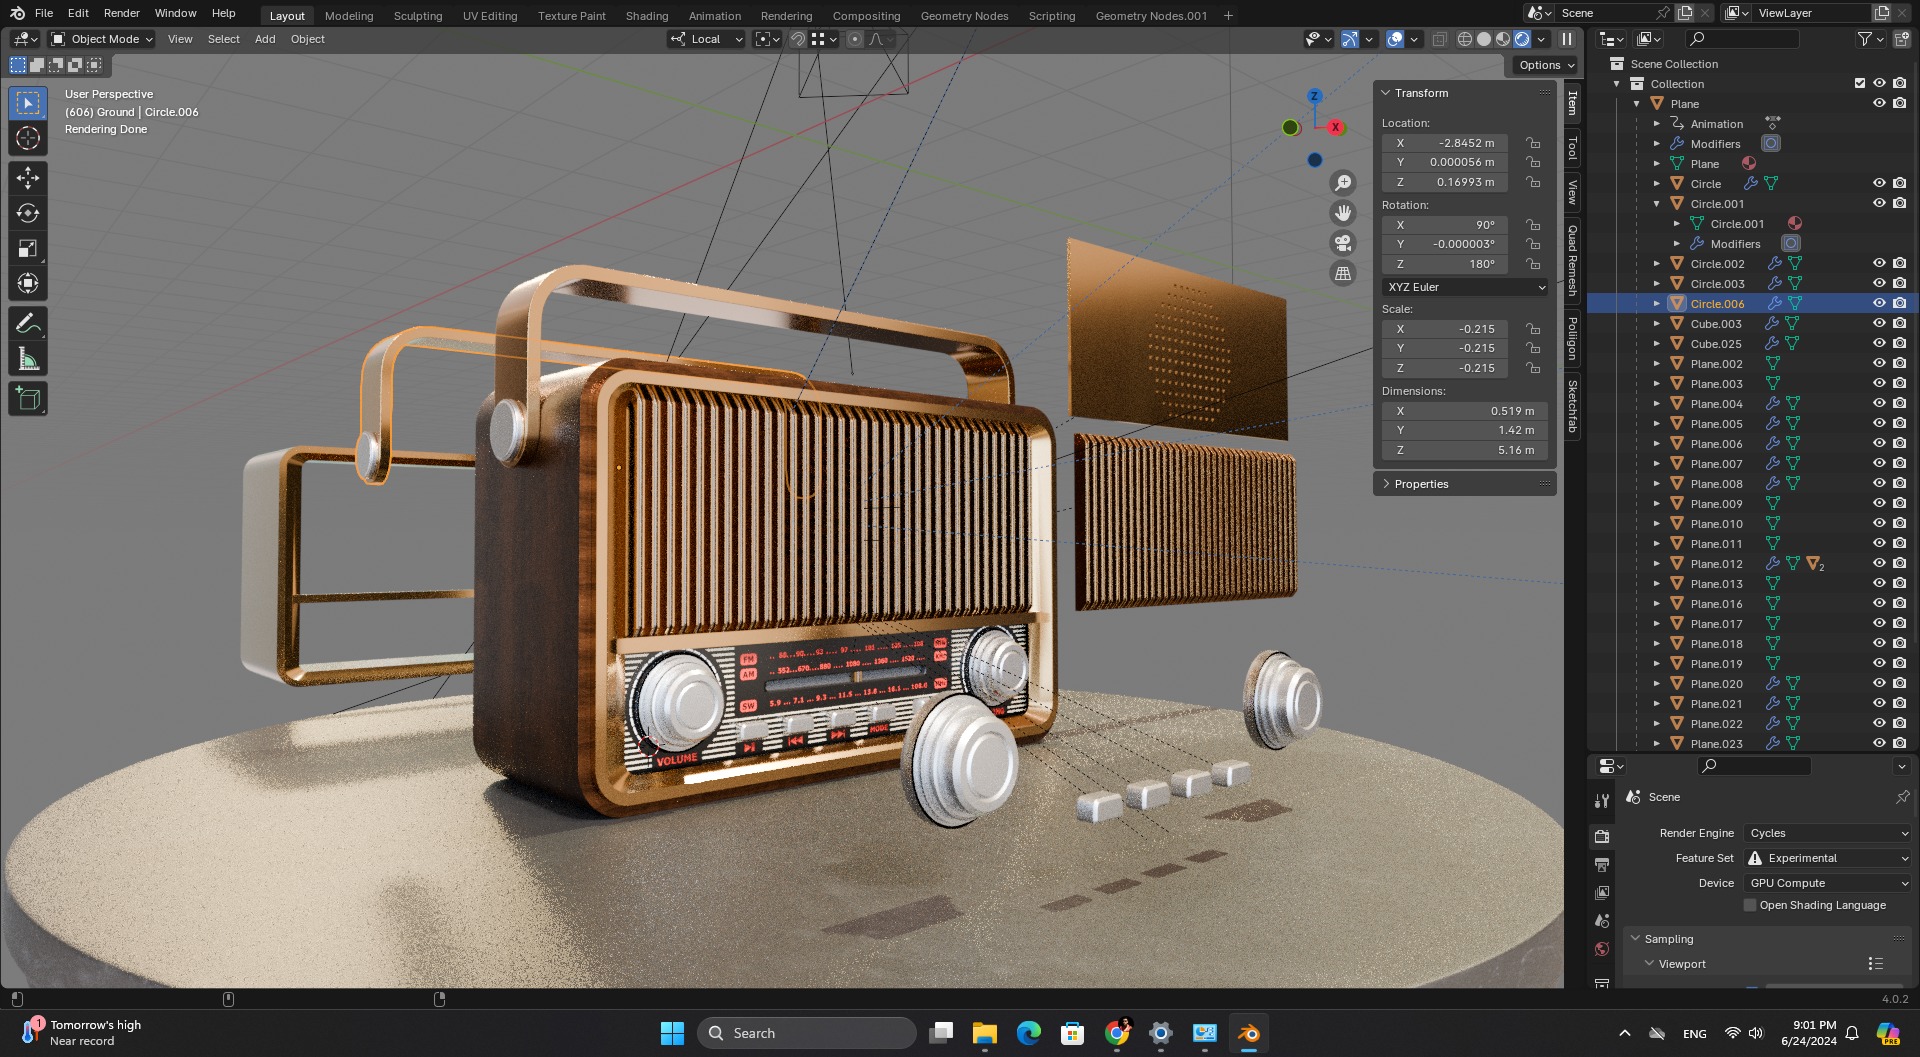Image resolution: width=1920 pixels, height=1057 pixels.
Task: Toggle X-ray mode icon
Action: click(1439, 39)
